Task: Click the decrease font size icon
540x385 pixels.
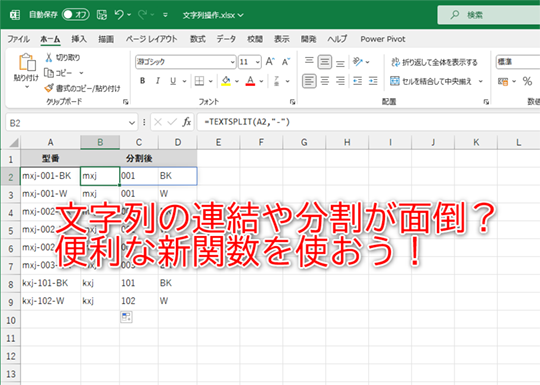Action: [286, 62]
